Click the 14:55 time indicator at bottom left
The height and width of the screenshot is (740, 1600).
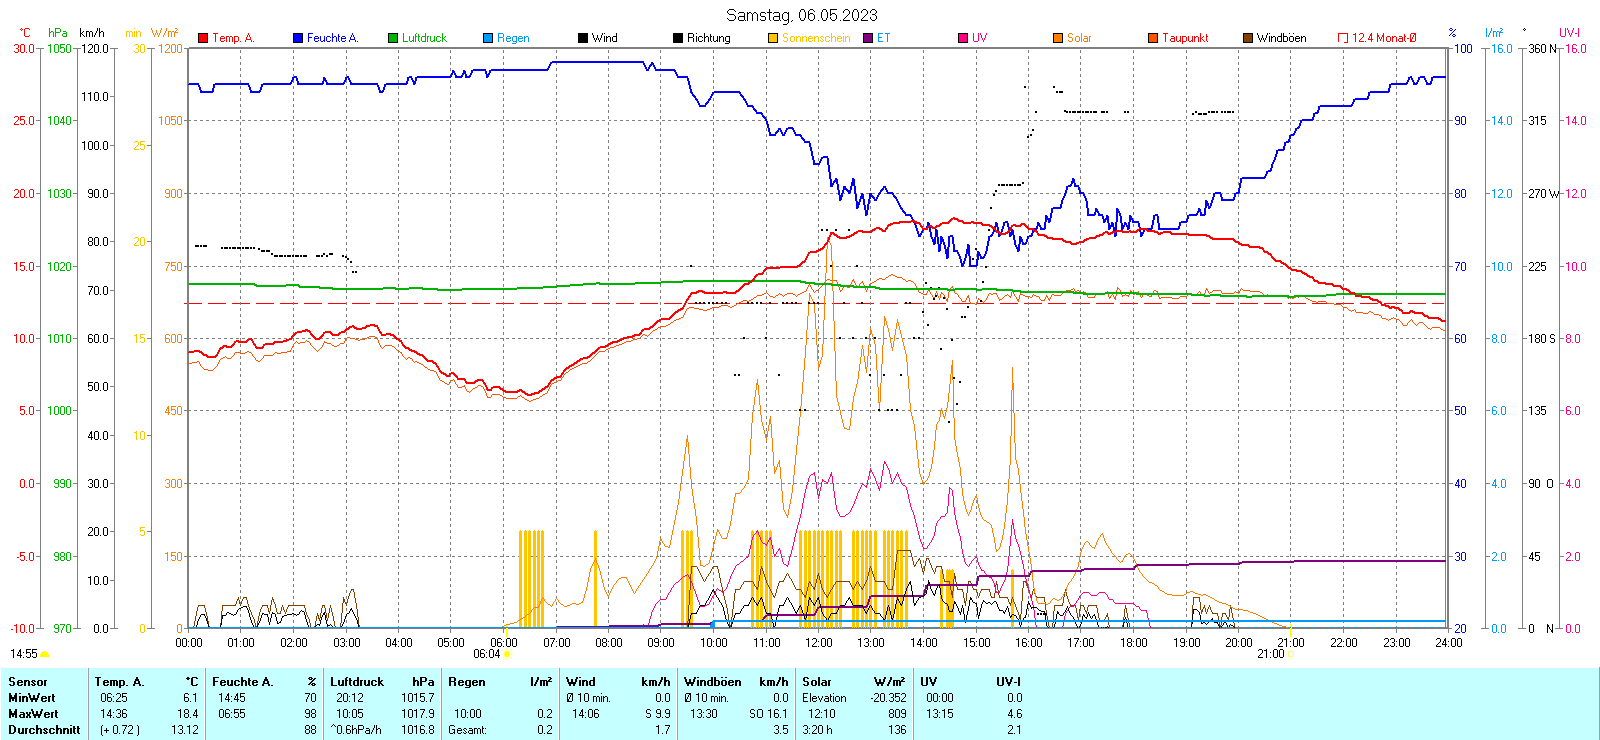pos(24,654)
